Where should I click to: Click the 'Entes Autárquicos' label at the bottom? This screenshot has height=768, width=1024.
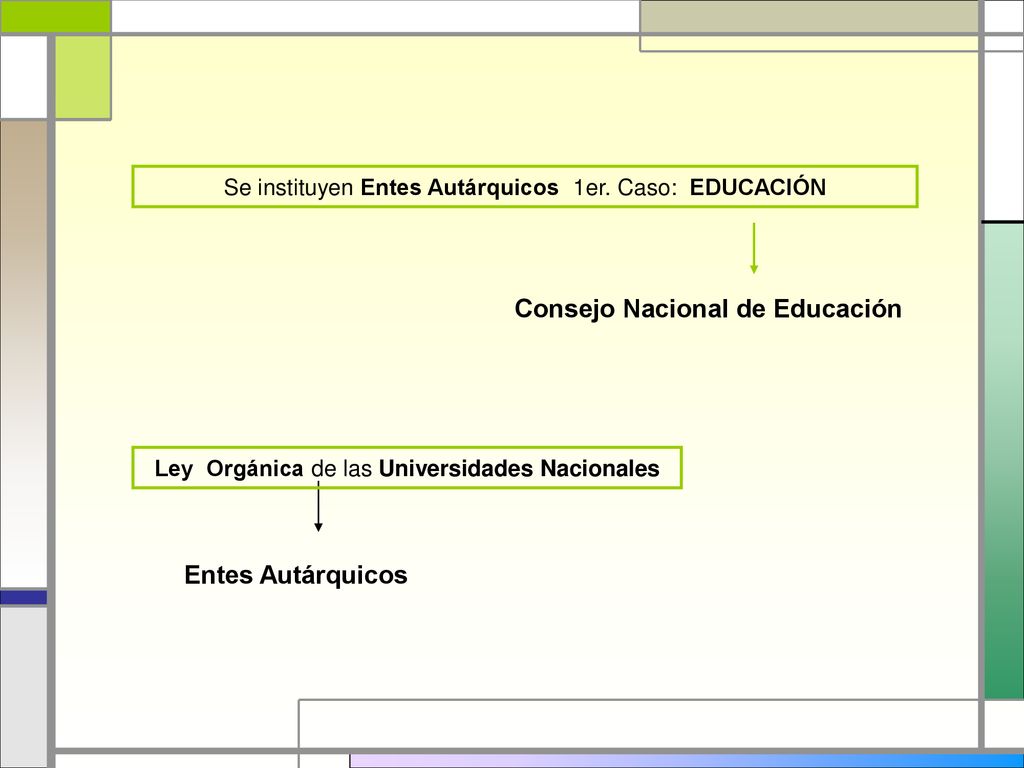click(x=296, y=575)
